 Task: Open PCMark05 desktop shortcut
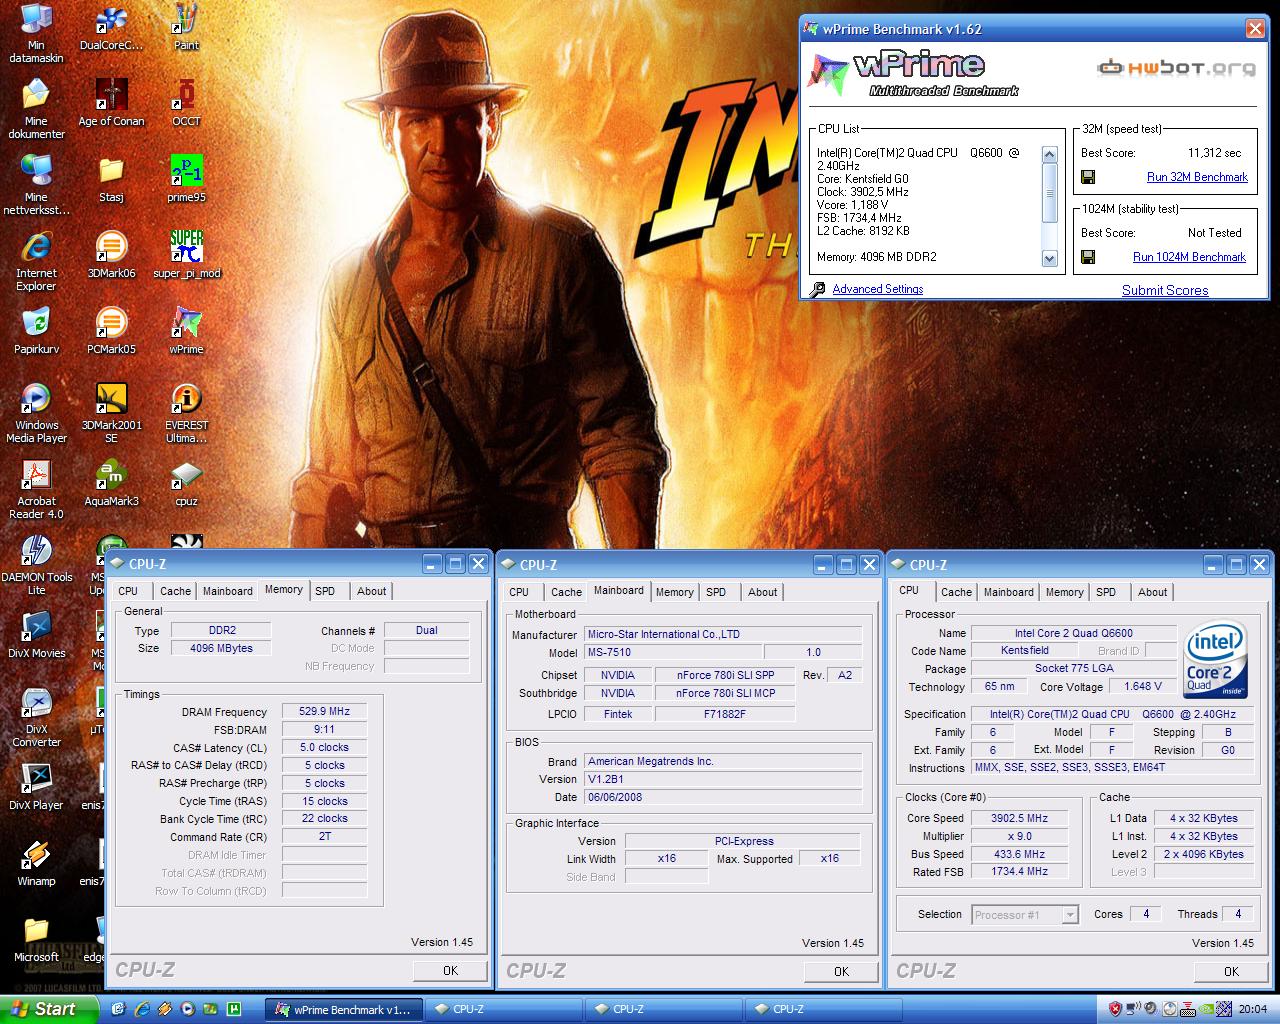point(111,331)
